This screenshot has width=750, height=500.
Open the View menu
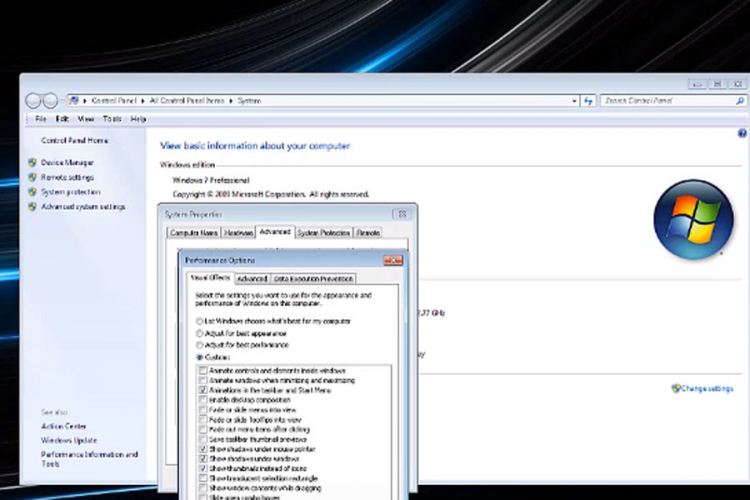(86, 119)
